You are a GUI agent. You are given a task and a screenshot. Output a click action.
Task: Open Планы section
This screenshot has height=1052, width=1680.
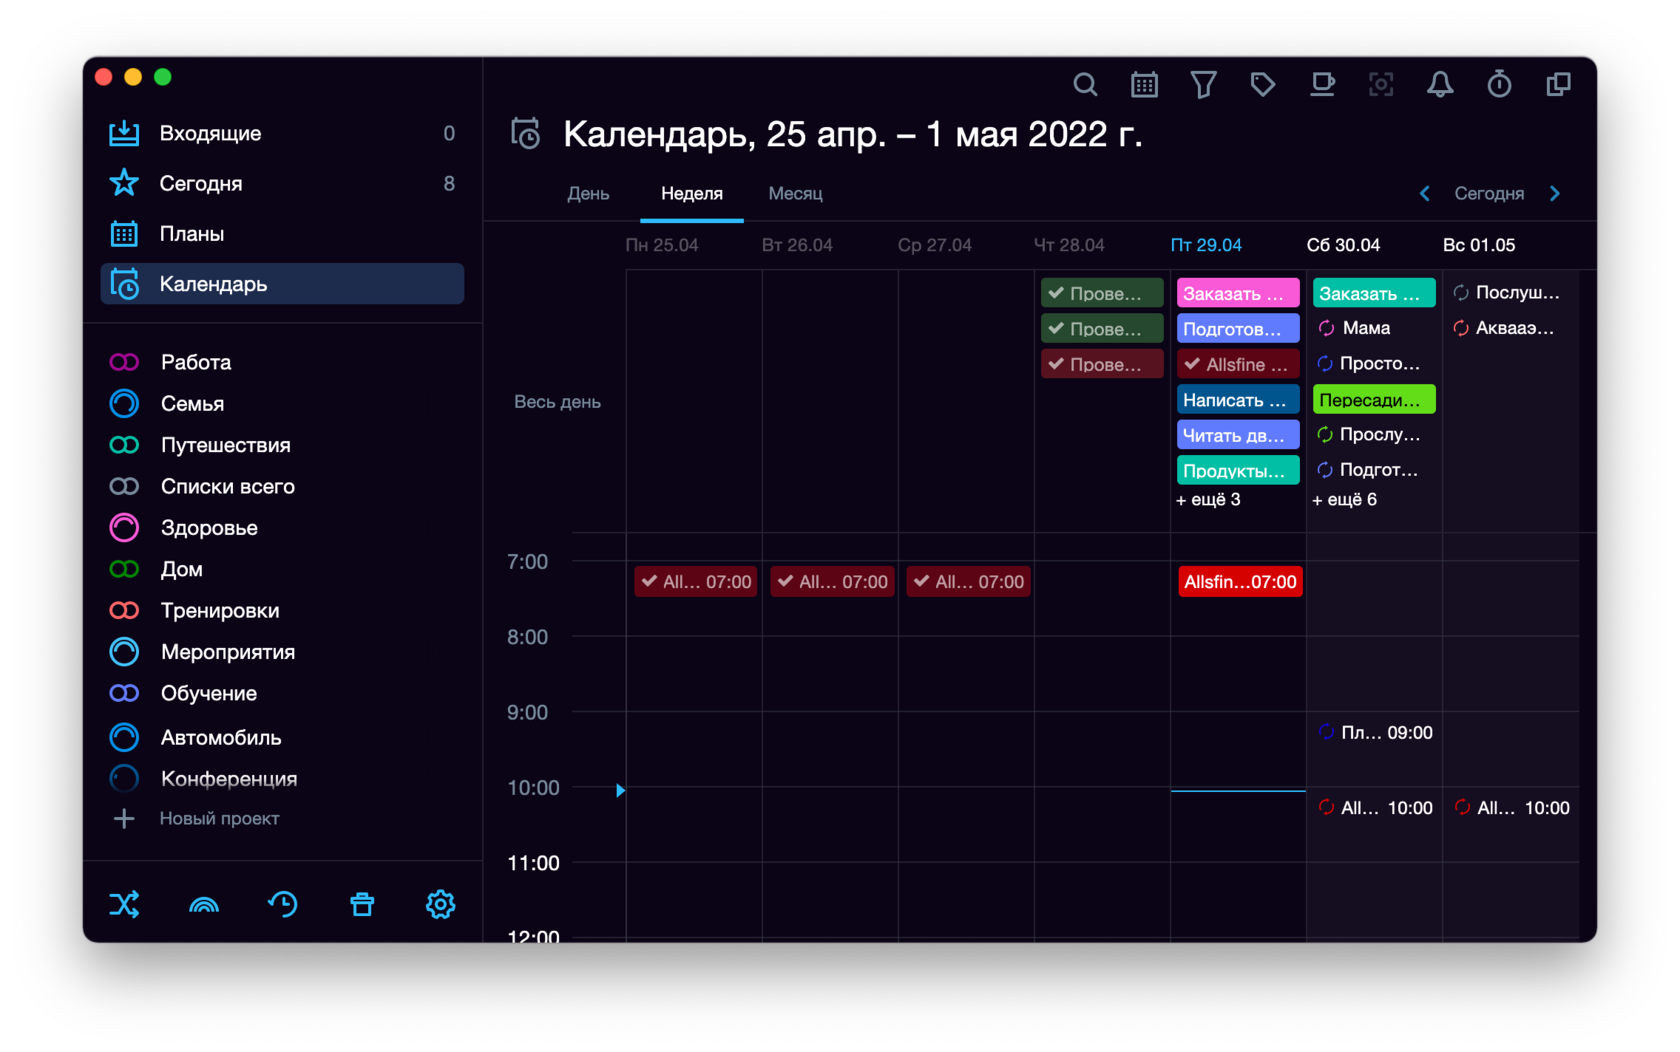pos(282,234)
